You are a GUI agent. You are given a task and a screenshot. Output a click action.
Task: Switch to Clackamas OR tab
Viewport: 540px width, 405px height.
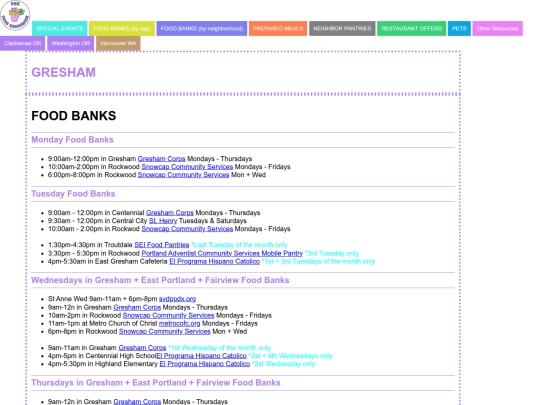click(x=22, y=43)
